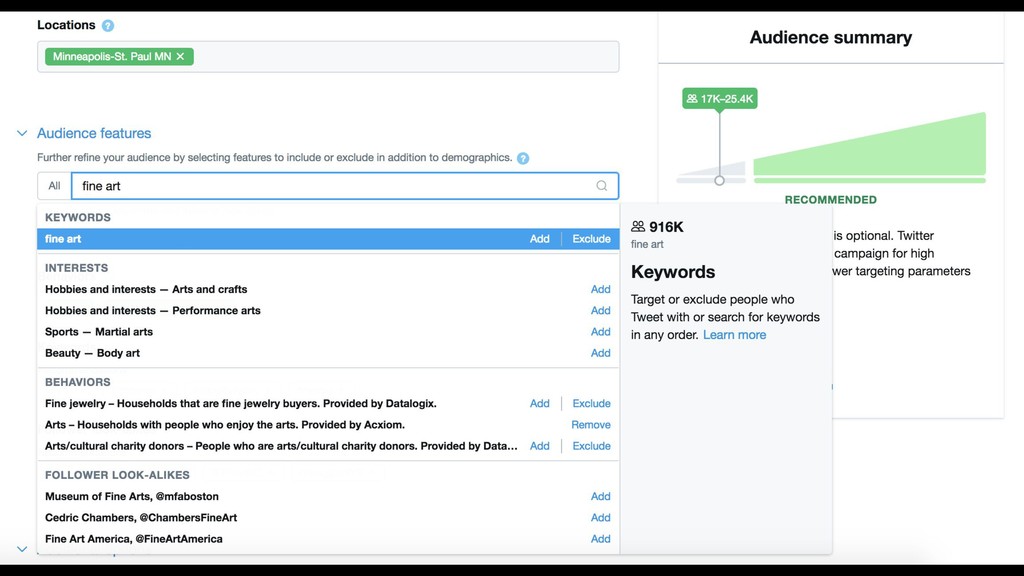Add the Arts and crafts interest
The height and width of the screenshot is (576, 1024).
point(600,289)
